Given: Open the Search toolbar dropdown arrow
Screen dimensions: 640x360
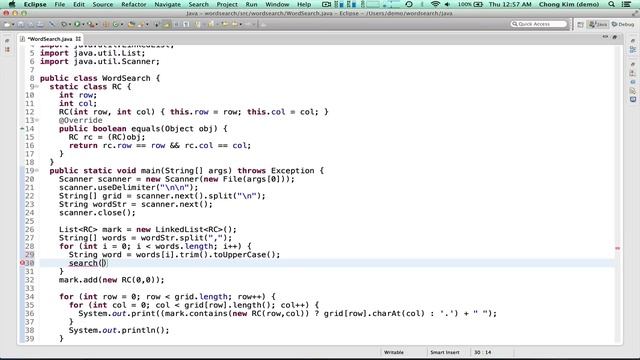Looking at the screenshot, I should [x=147, y=24].
